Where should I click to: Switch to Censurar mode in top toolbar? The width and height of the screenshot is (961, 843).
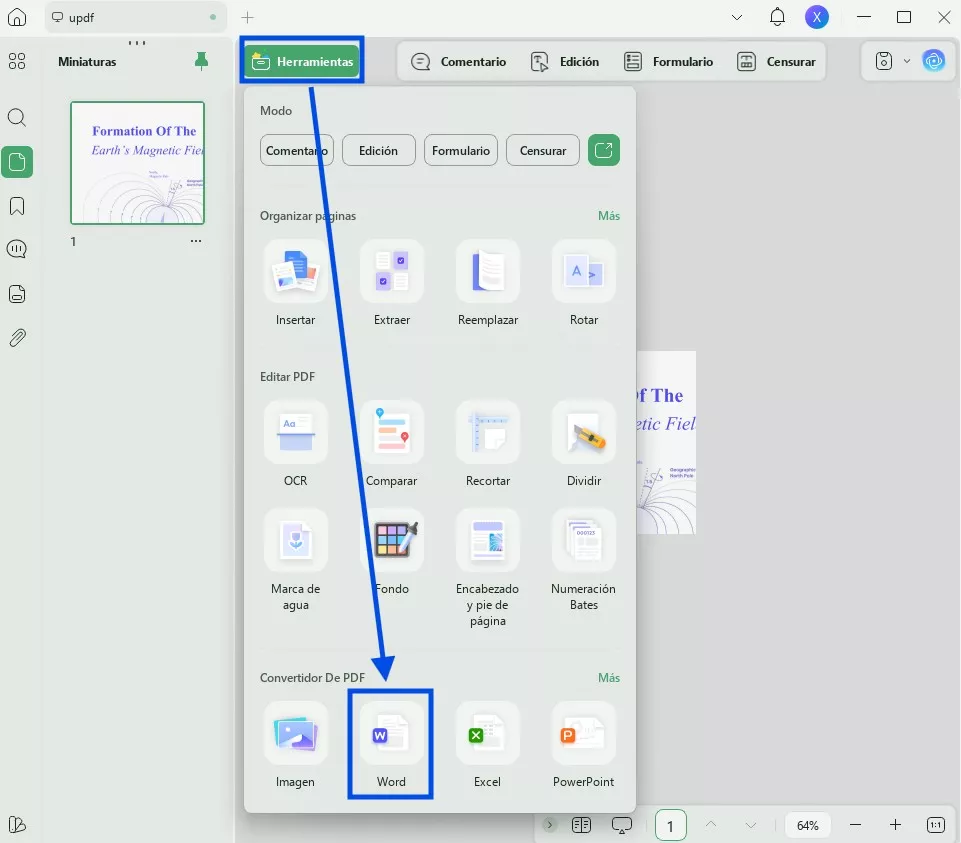(776, 61)
